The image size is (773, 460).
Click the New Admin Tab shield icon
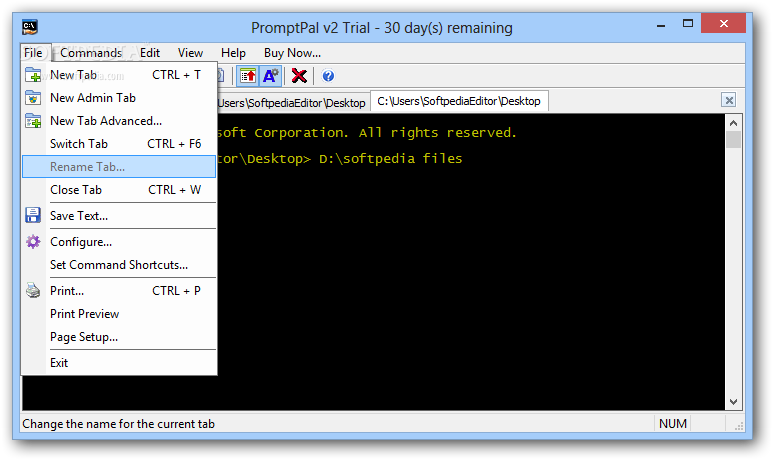33,98
